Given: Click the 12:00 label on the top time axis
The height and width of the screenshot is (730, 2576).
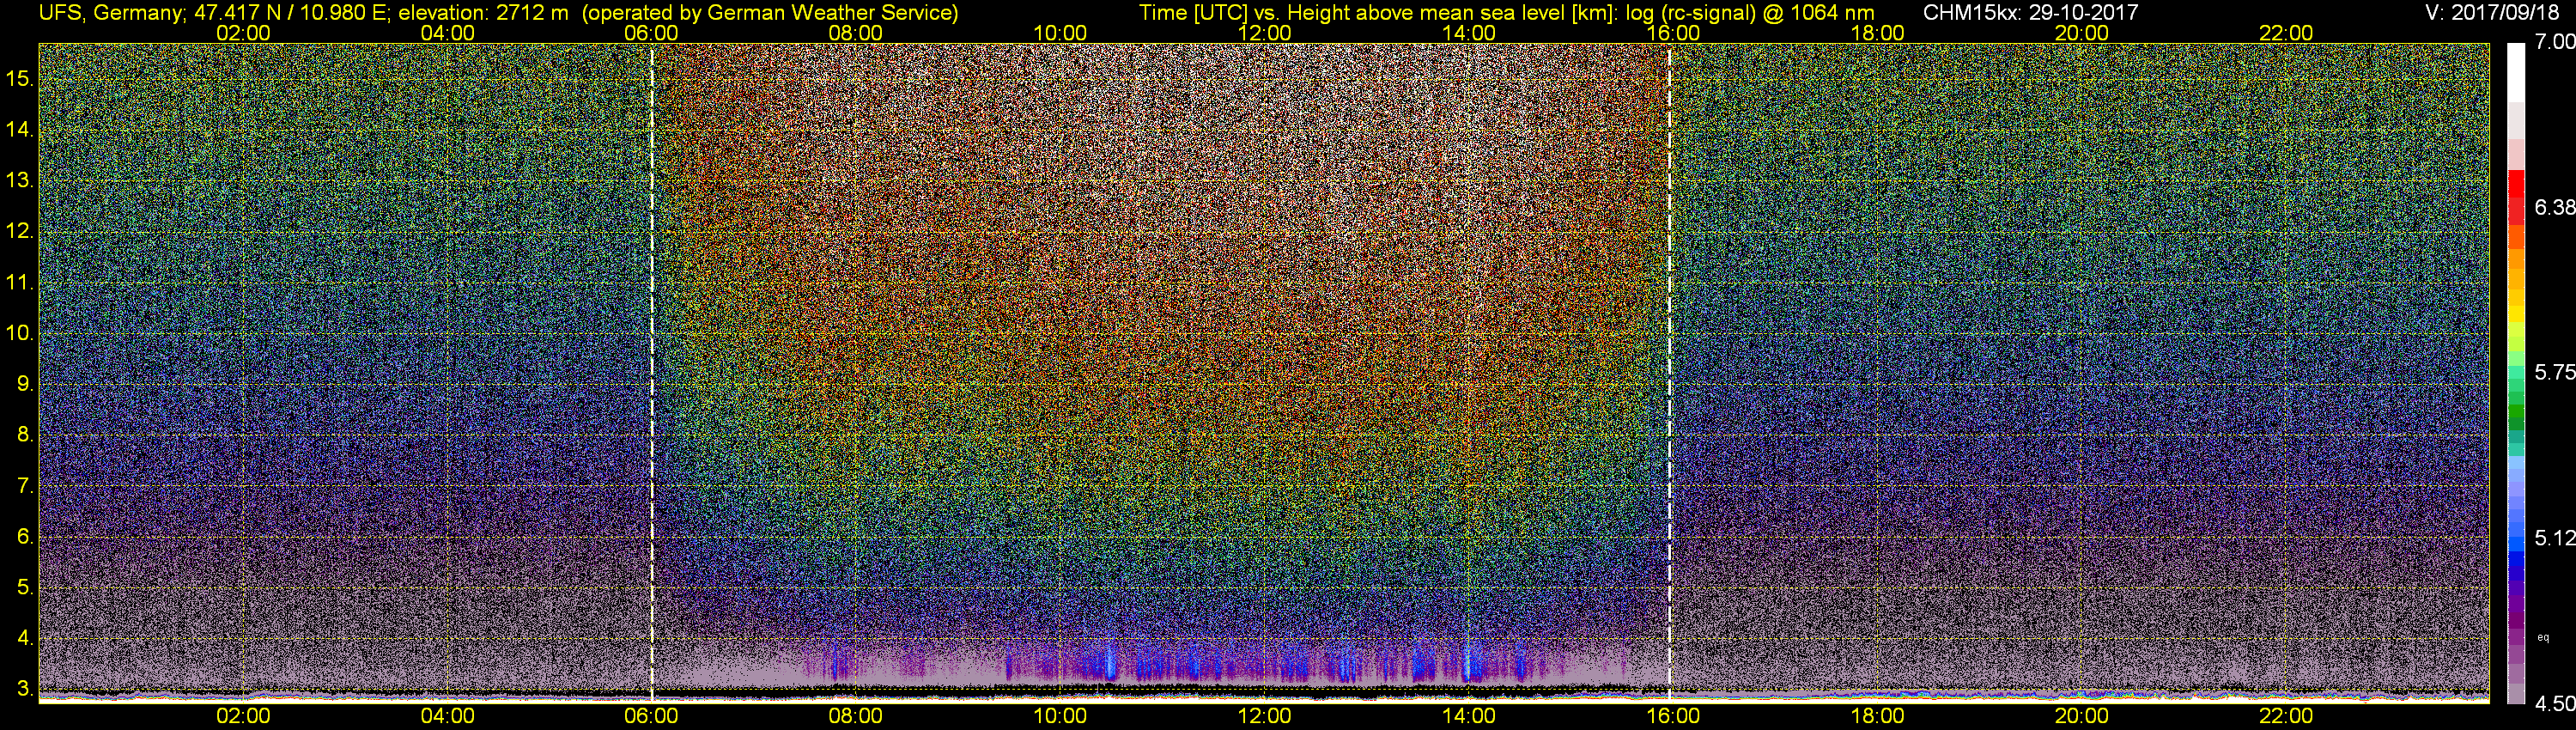Looking at the screenshot, I should click(1264, 33).
